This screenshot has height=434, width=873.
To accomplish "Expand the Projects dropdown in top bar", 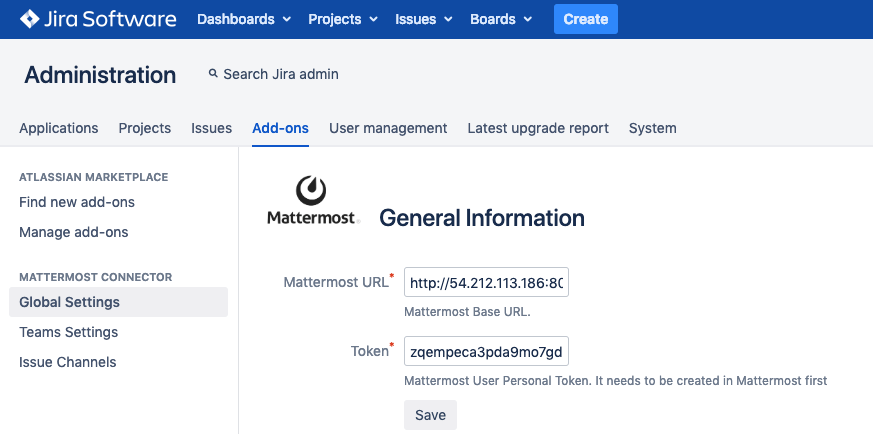I will (343, 19).
